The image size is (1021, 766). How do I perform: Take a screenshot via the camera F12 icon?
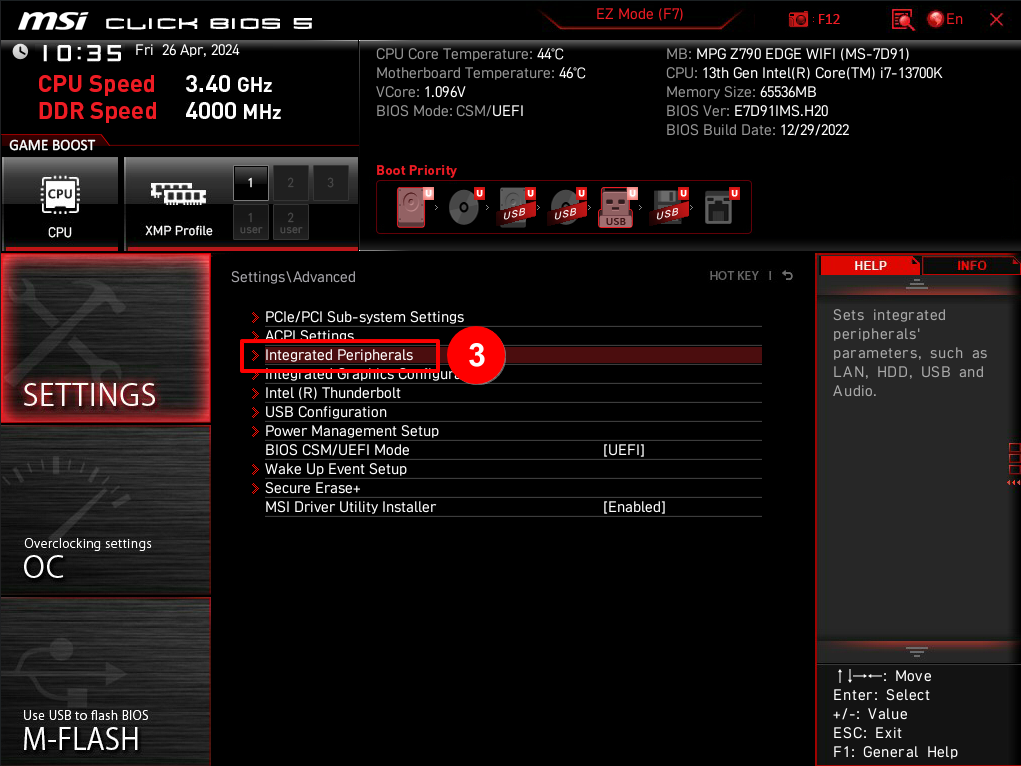pyautogui.click(x=798, y=19)
